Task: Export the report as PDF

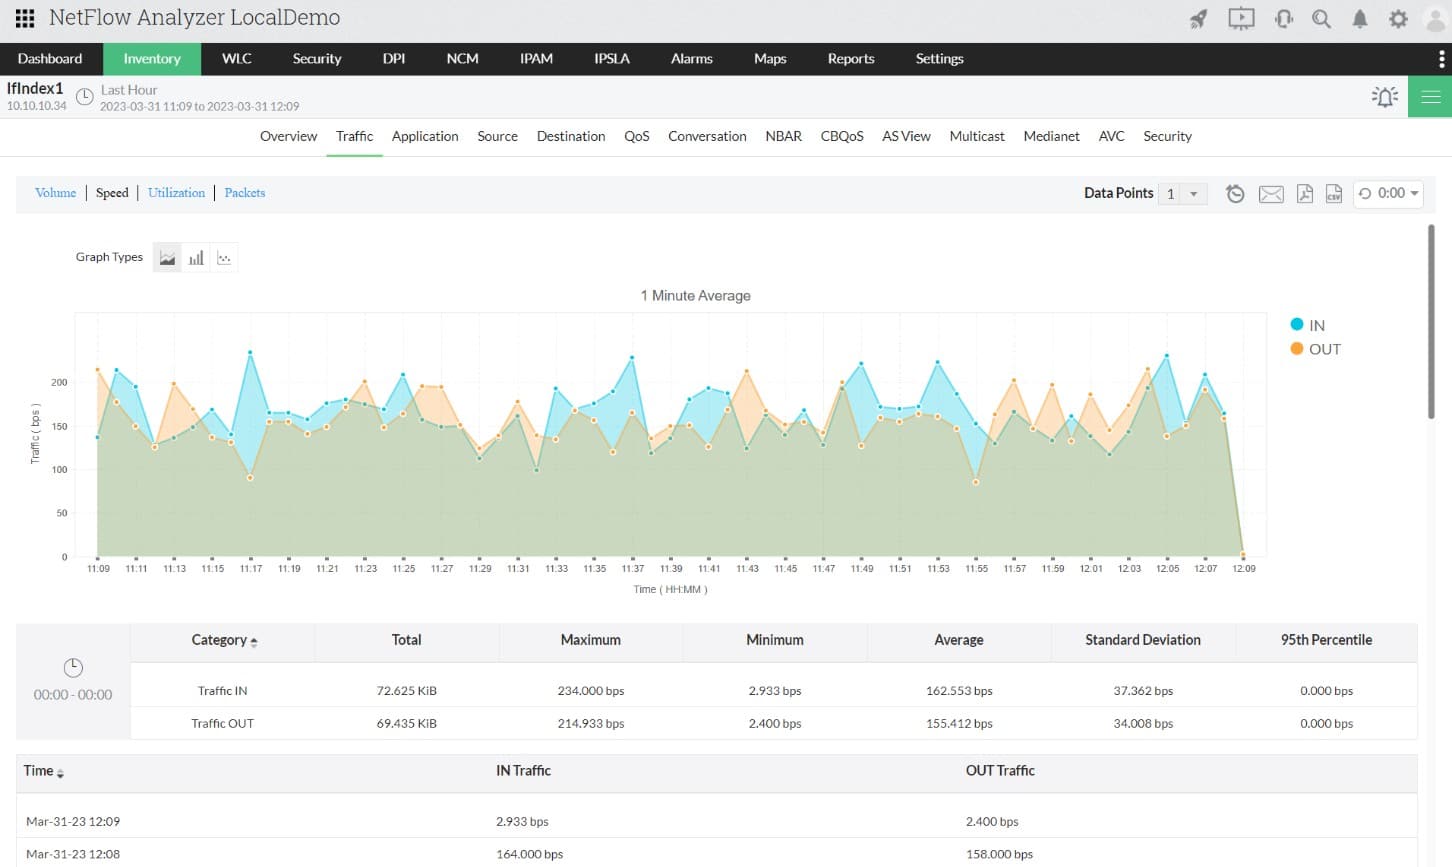Action: point(1304,194)
